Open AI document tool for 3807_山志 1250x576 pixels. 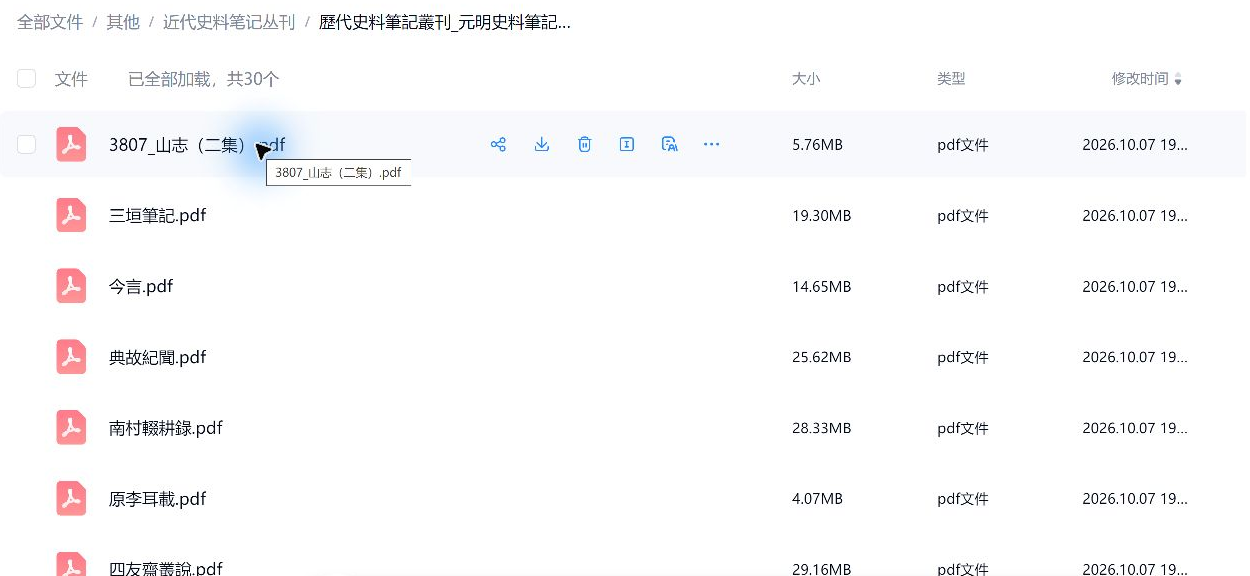pyautogui.click(x=670, y=144)
